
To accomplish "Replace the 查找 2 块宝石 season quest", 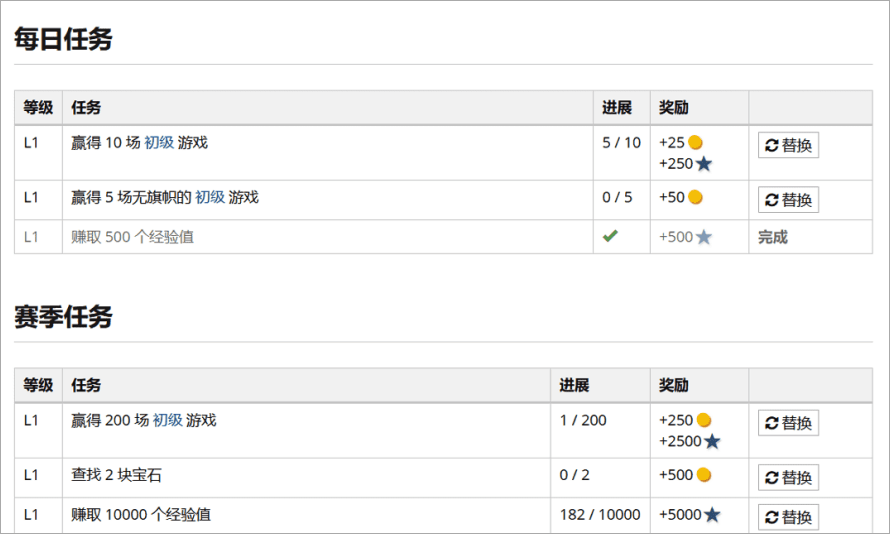I will [x=788, y=477].
